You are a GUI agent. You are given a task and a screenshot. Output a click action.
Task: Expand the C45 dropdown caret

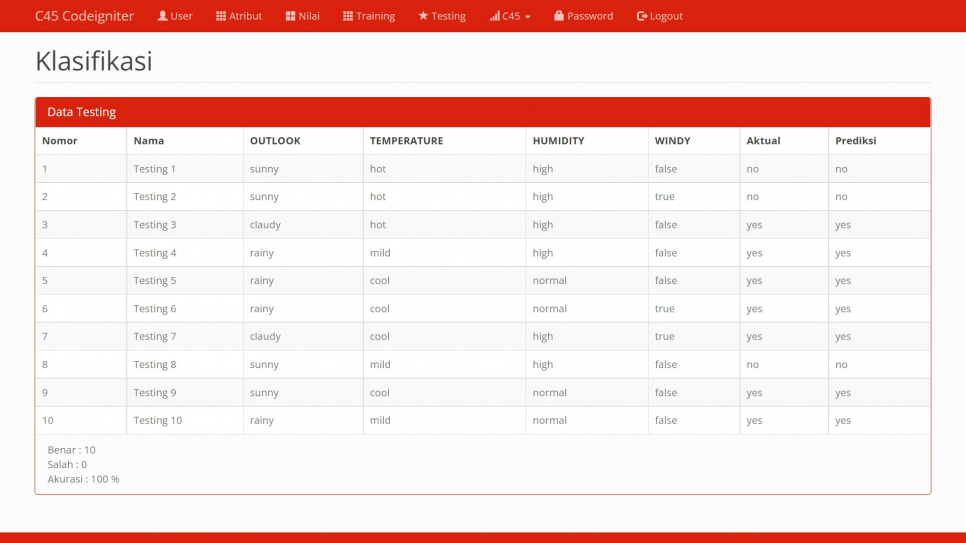pyautogui.click(x=528, y=17)
